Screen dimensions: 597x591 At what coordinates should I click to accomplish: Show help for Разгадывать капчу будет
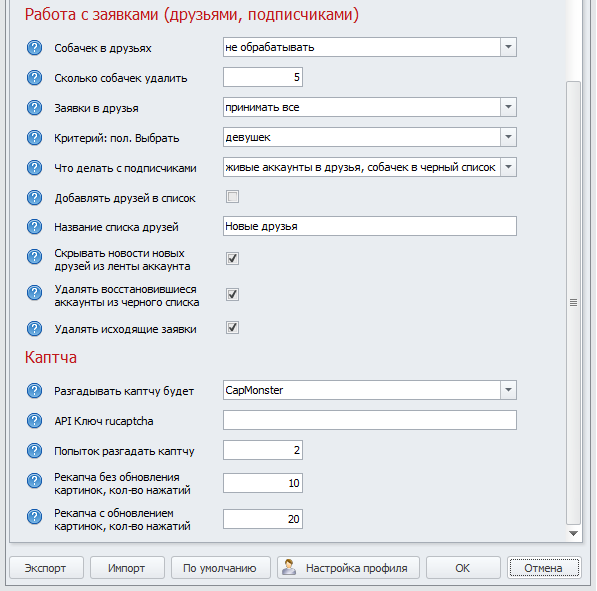click(x=34, y=391)
